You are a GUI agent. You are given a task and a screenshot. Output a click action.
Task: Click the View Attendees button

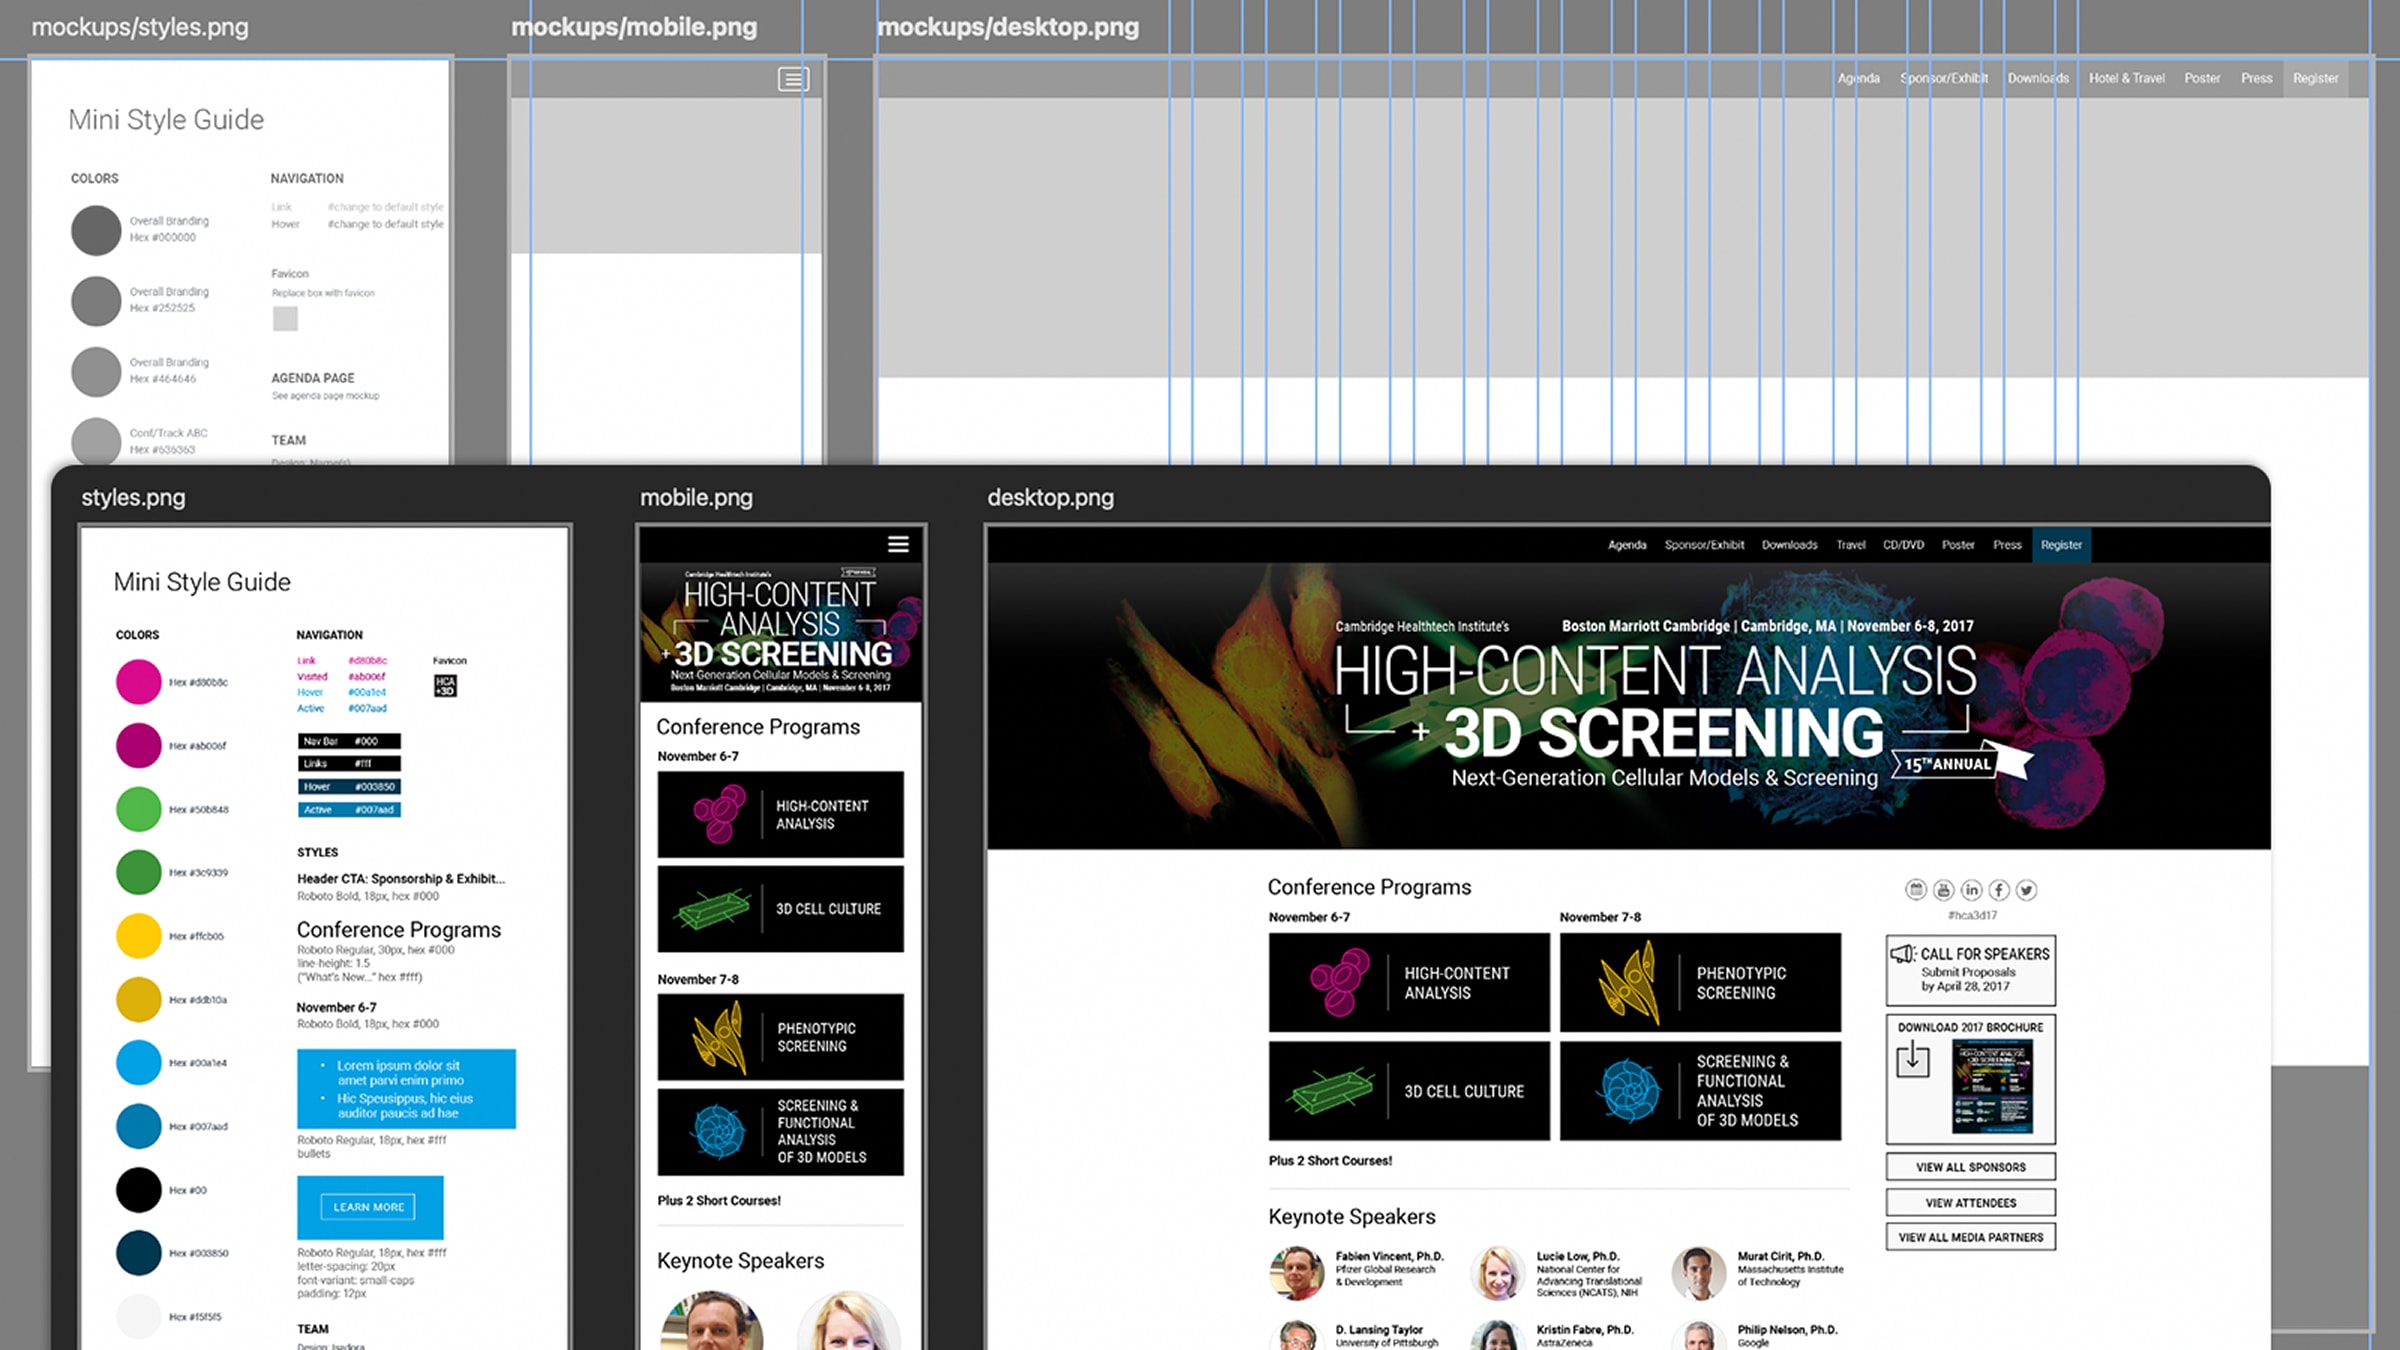coord(1970,1202)
